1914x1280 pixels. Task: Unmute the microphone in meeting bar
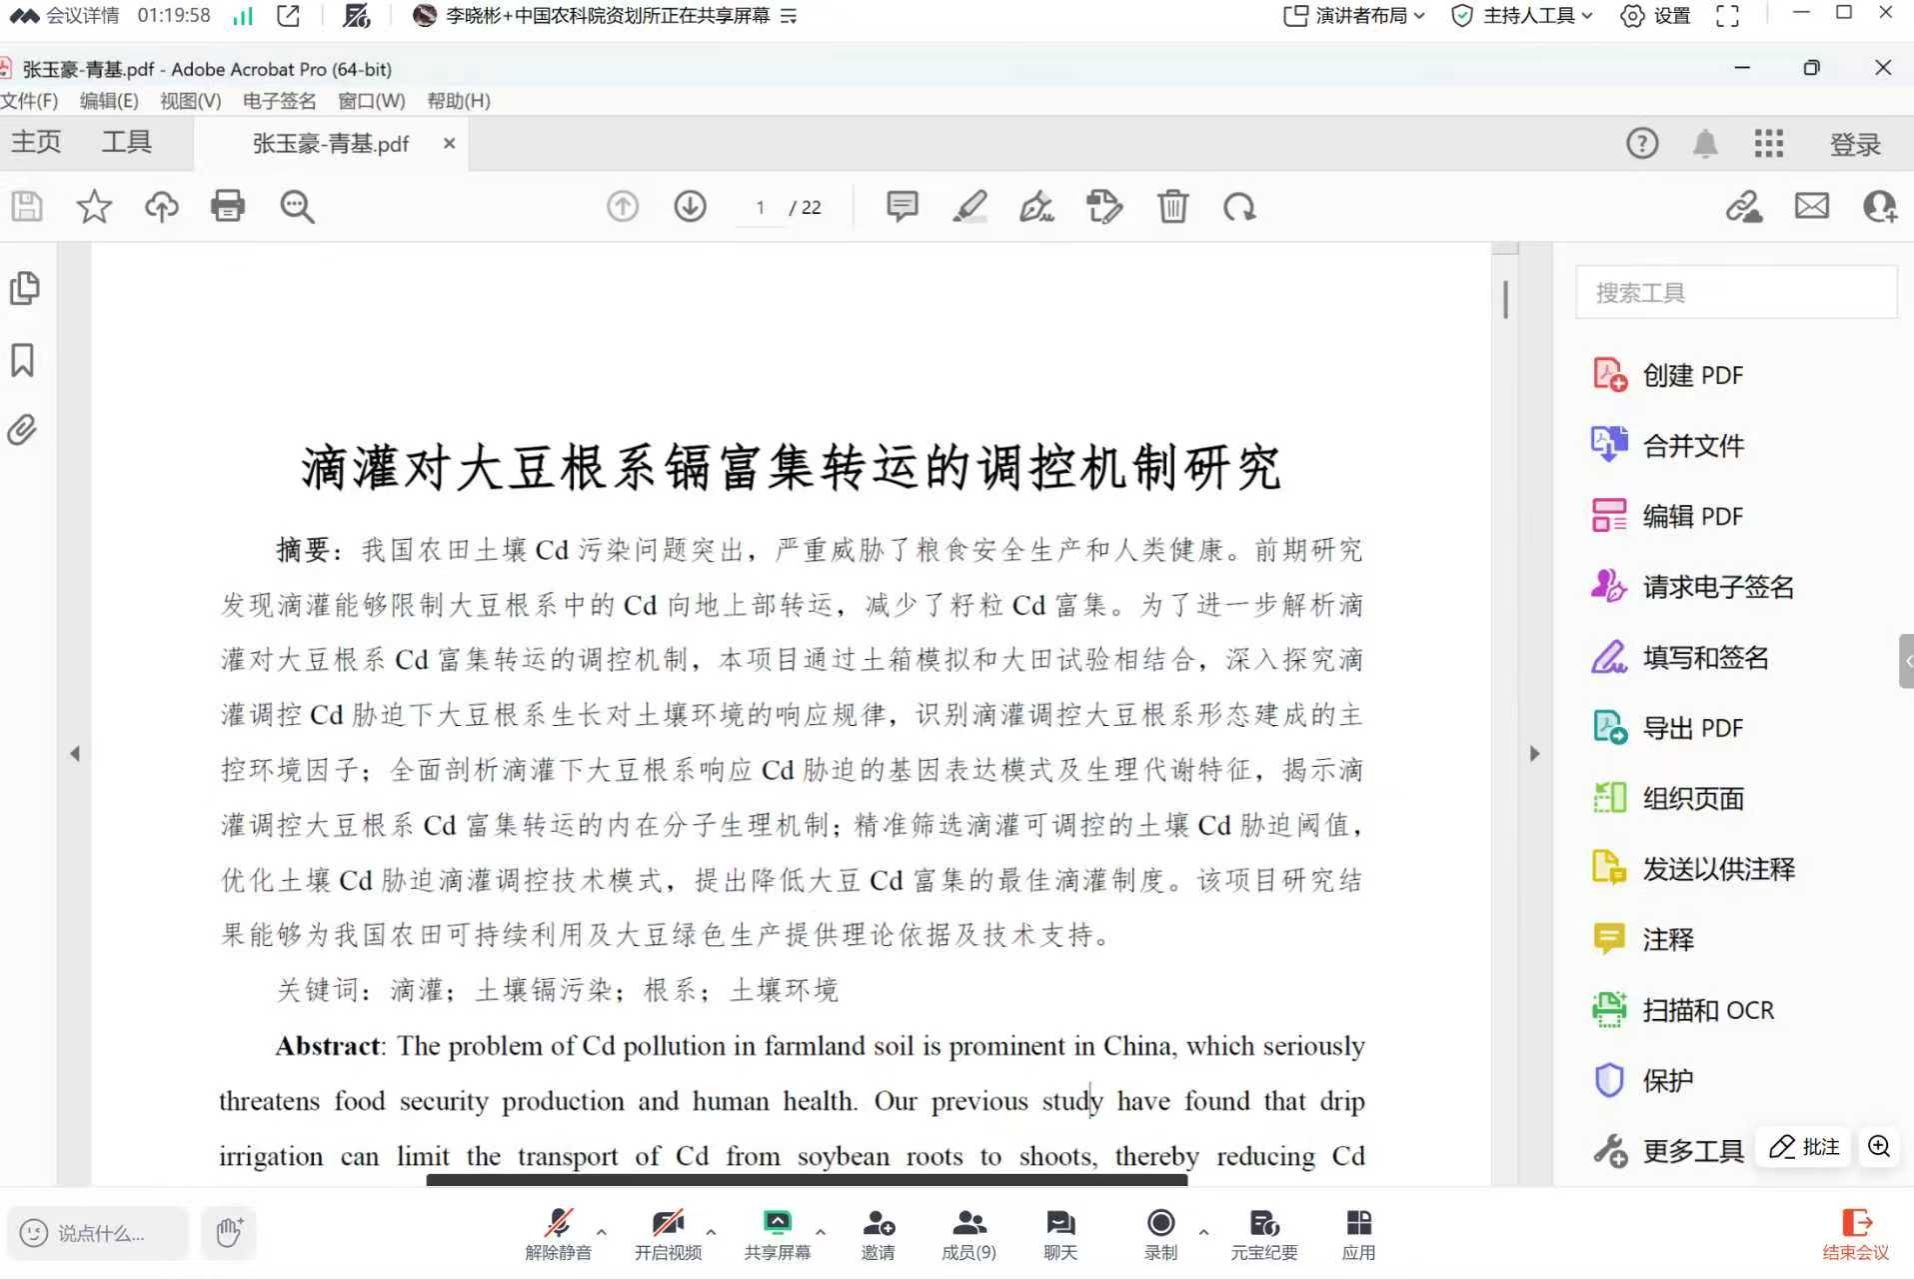(x=558, y=1233)
